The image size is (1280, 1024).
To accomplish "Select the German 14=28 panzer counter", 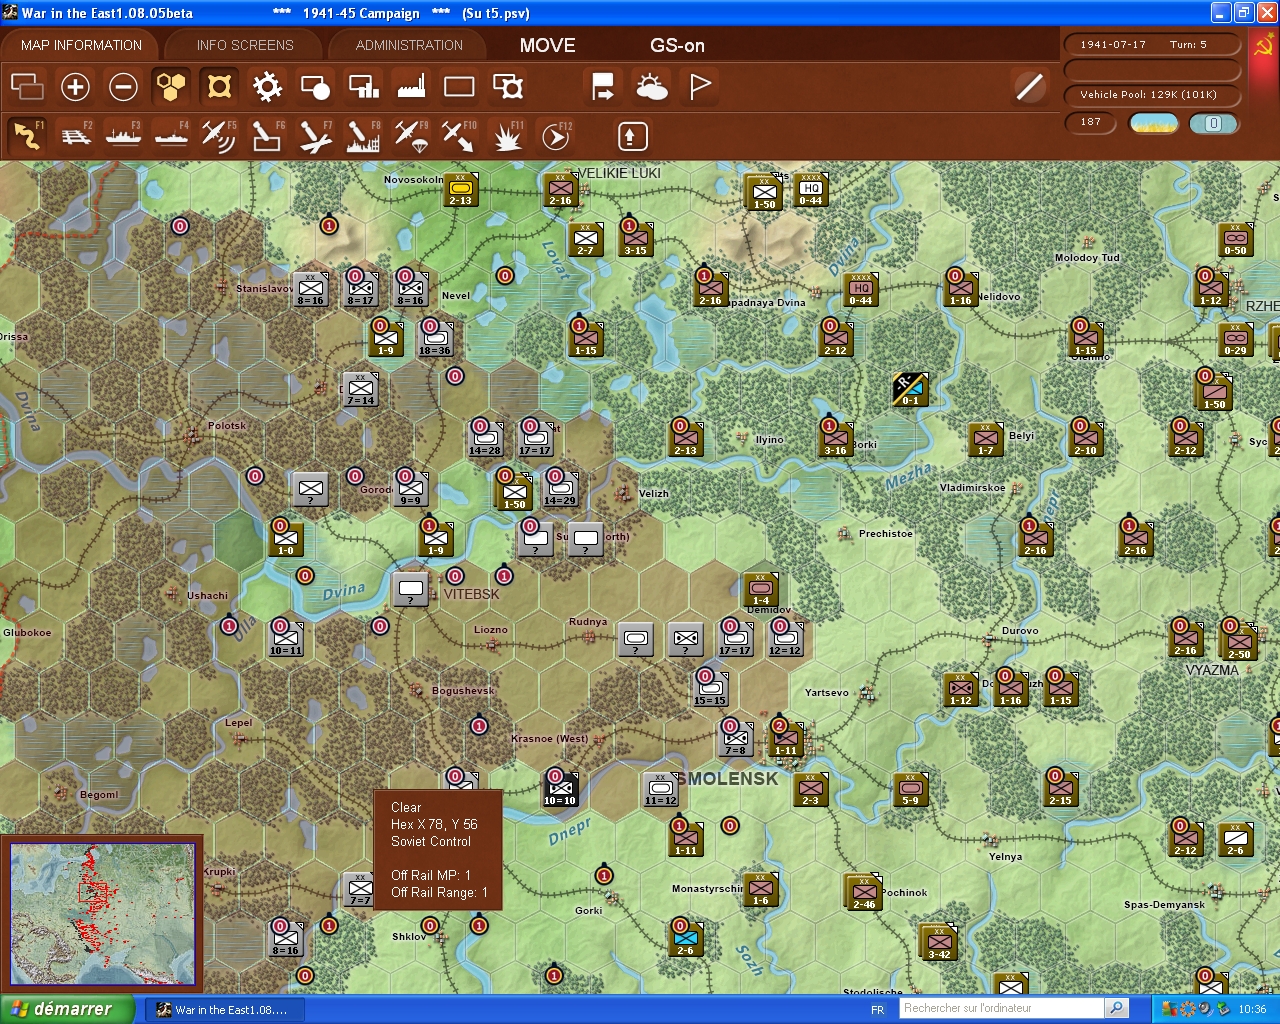I will click(485, 439).
